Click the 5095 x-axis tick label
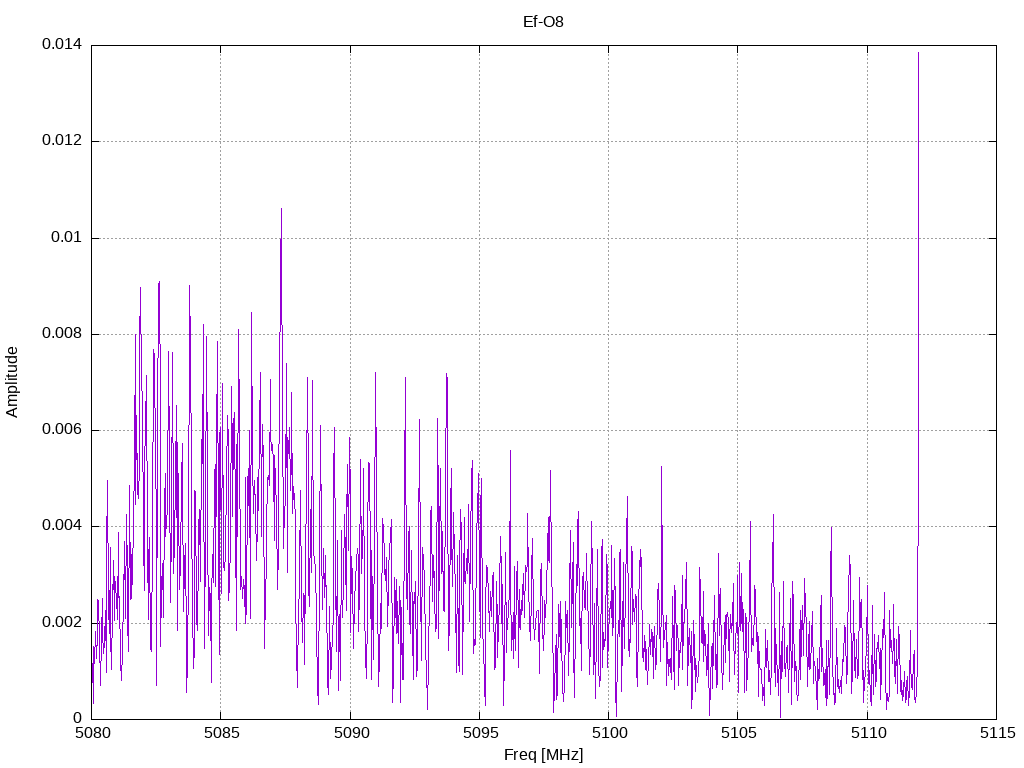The image size is (1024, 768). 480,733
